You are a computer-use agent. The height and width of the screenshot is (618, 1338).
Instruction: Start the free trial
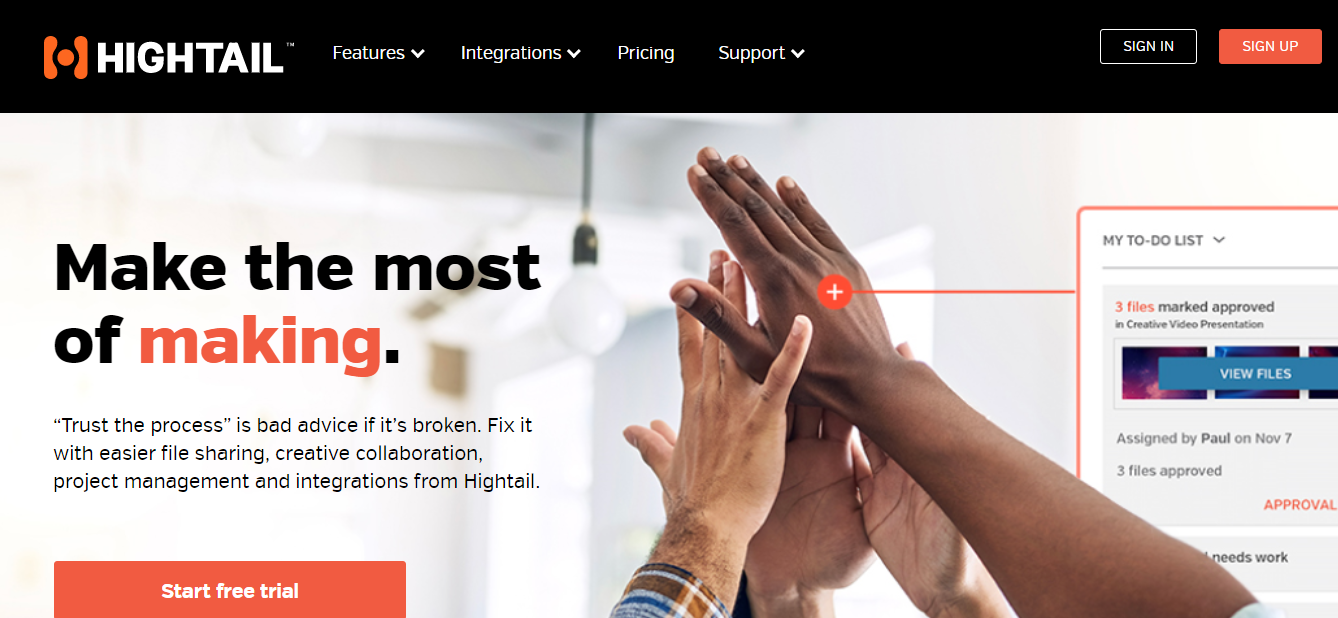coord(230,590)
